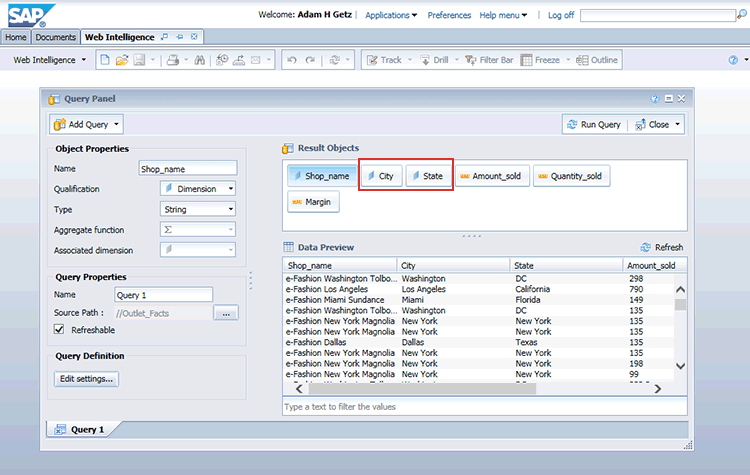
Task: Toggle the Filter Bar
Action: [489, 60]
